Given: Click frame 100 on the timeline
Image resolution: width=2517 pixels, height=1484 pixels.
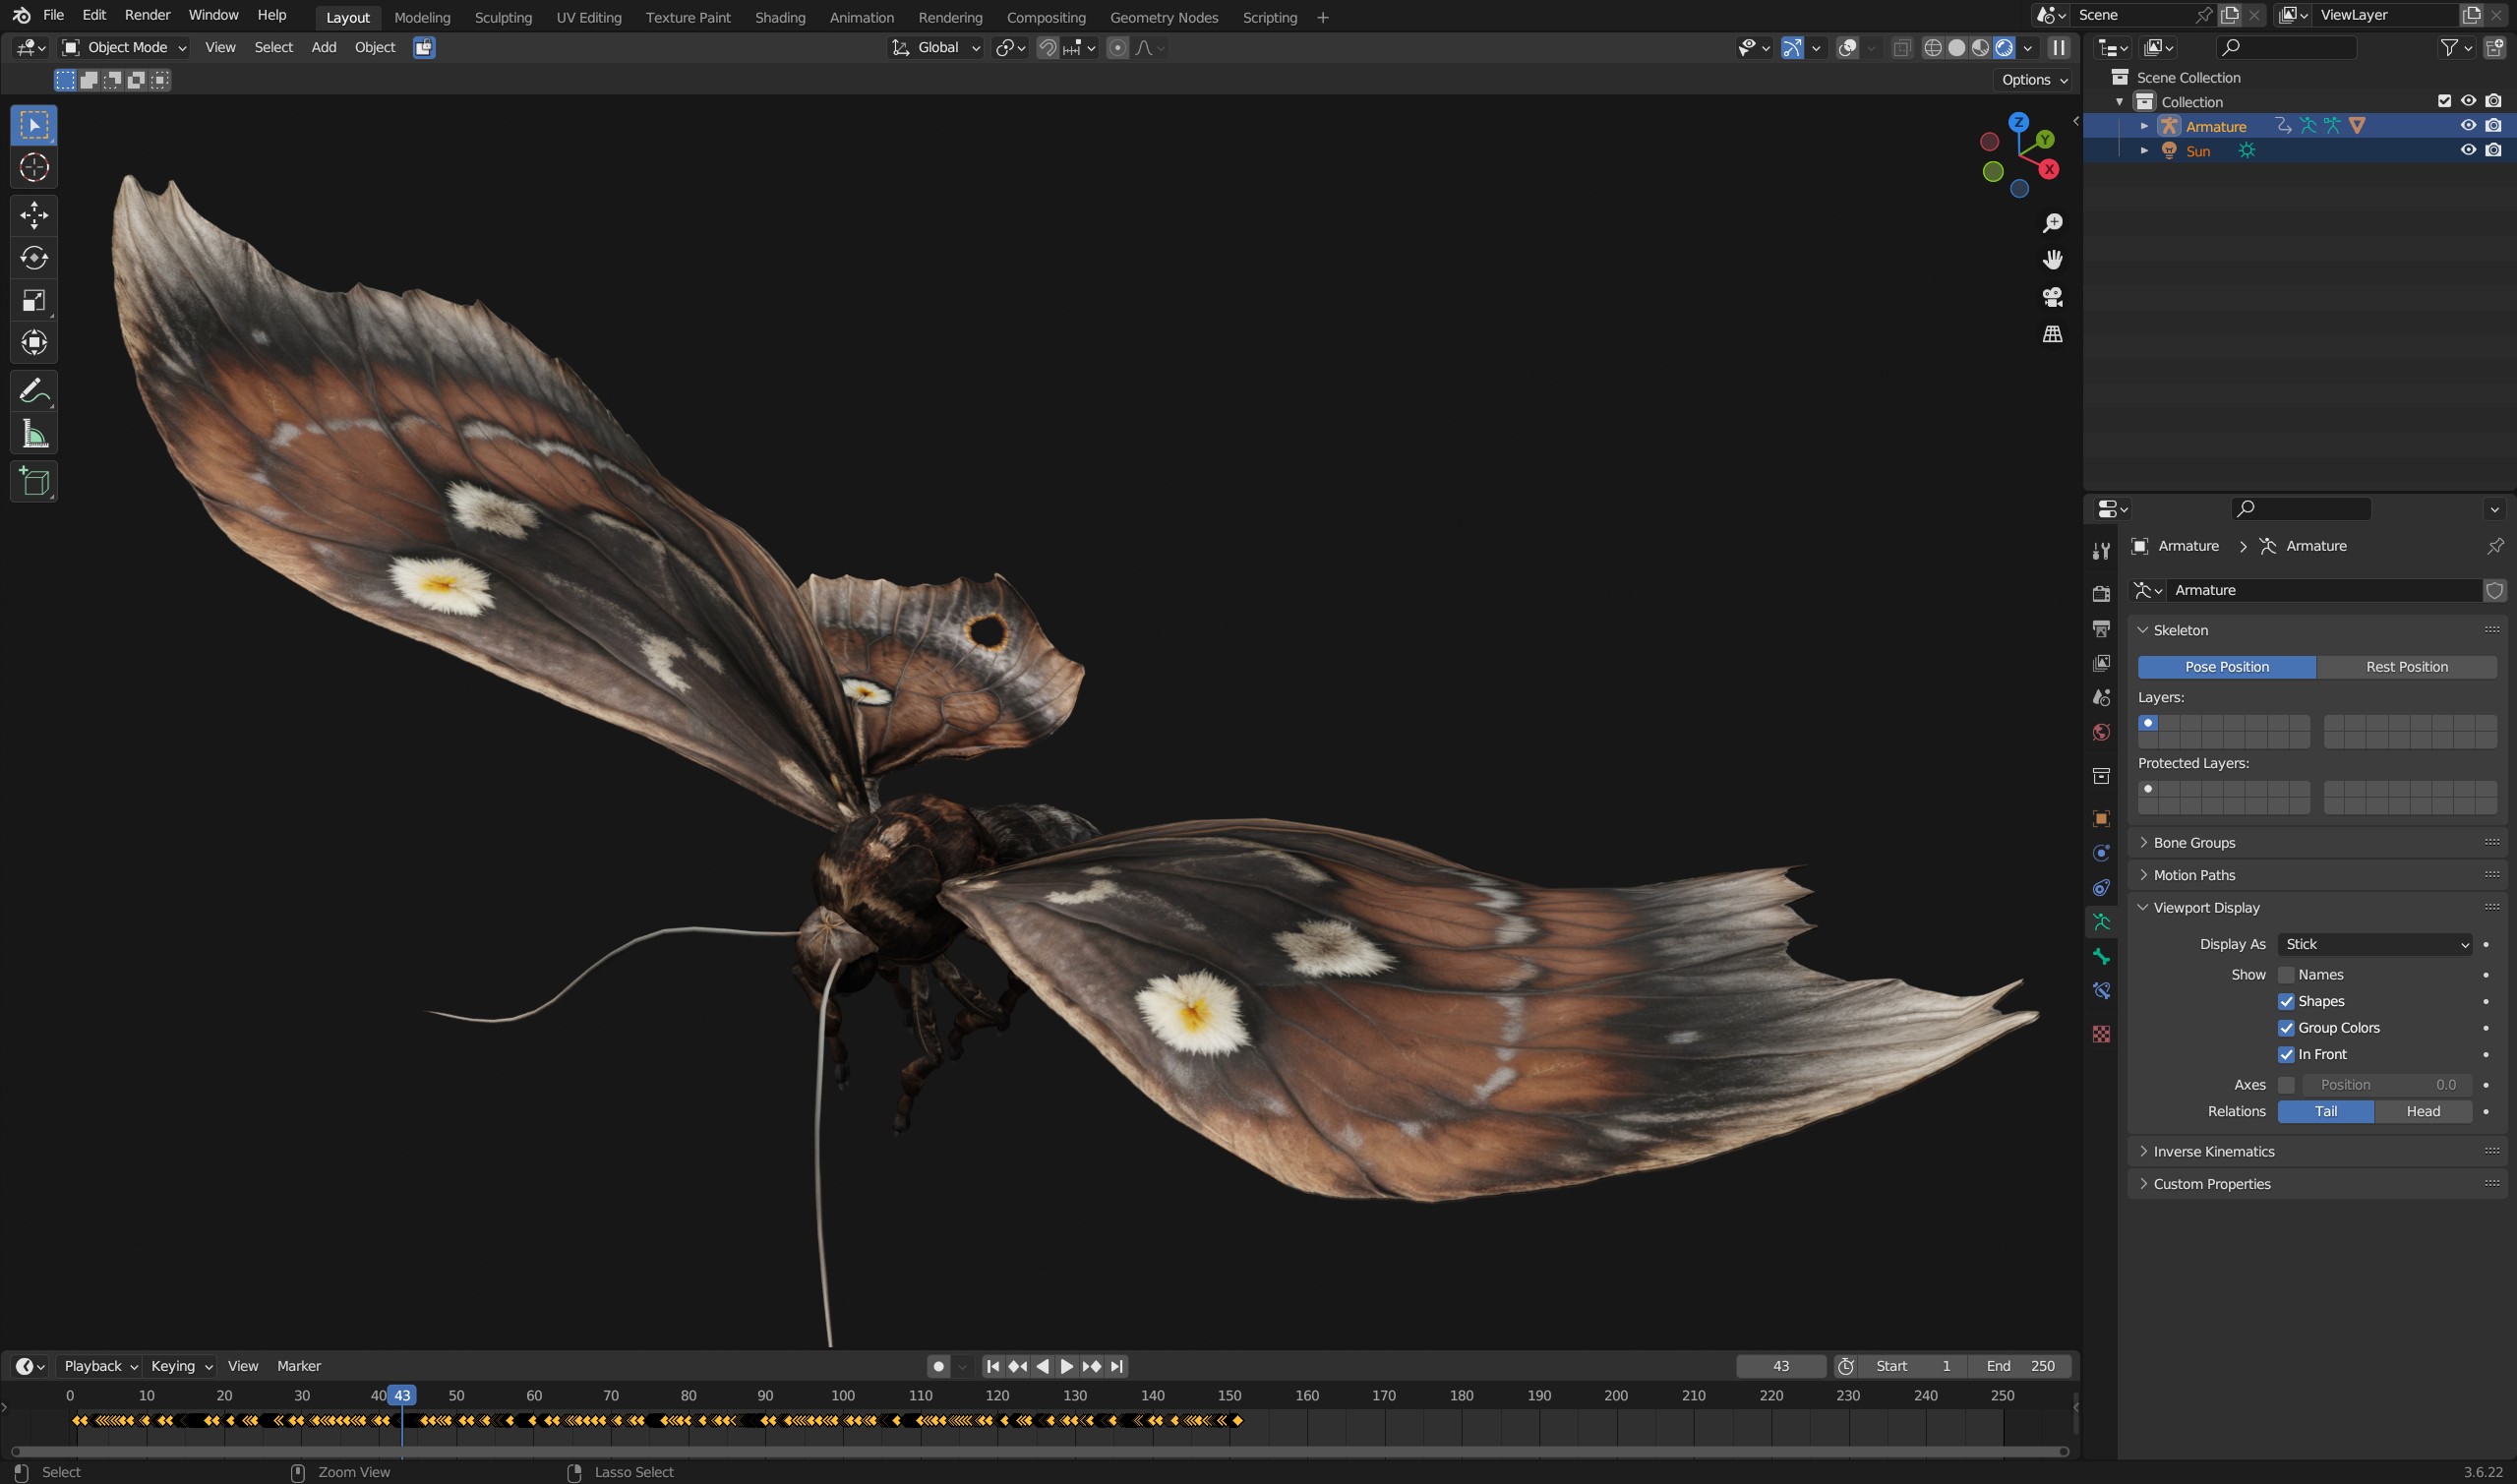Looking at the screenshot, I should pos(843,1396).
